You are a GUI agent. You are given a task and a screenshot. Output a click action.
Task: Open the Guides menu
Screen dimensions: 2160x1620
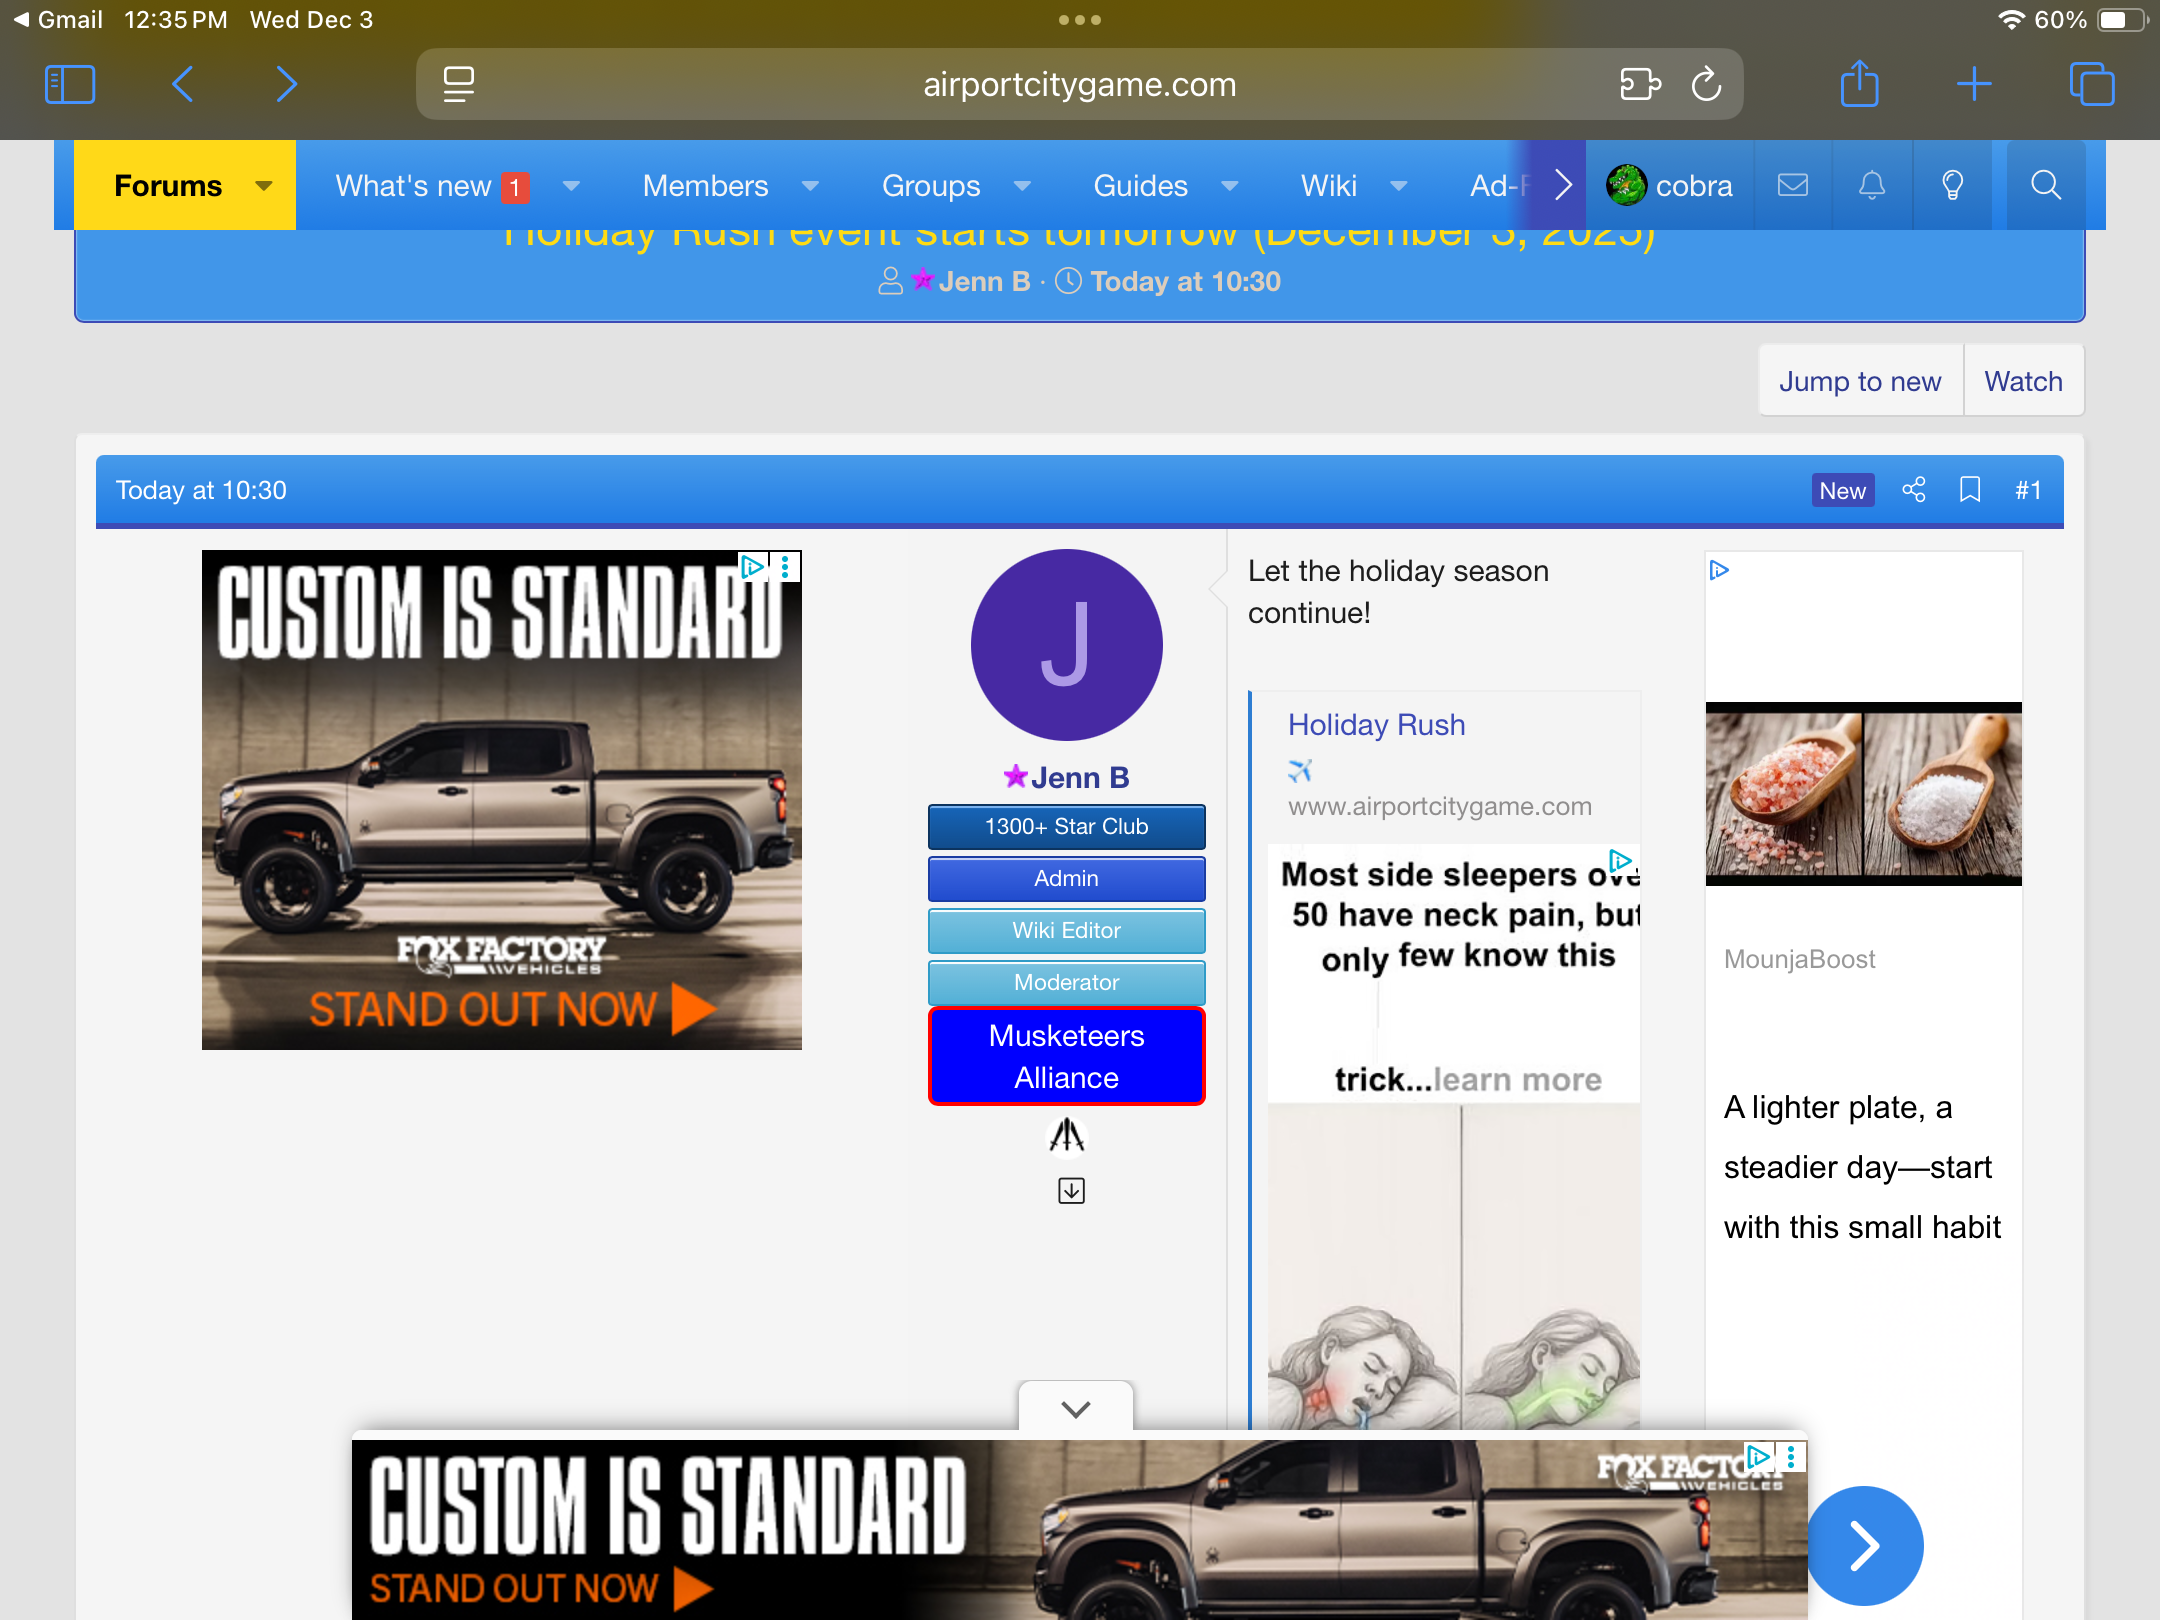(1140, 186)
